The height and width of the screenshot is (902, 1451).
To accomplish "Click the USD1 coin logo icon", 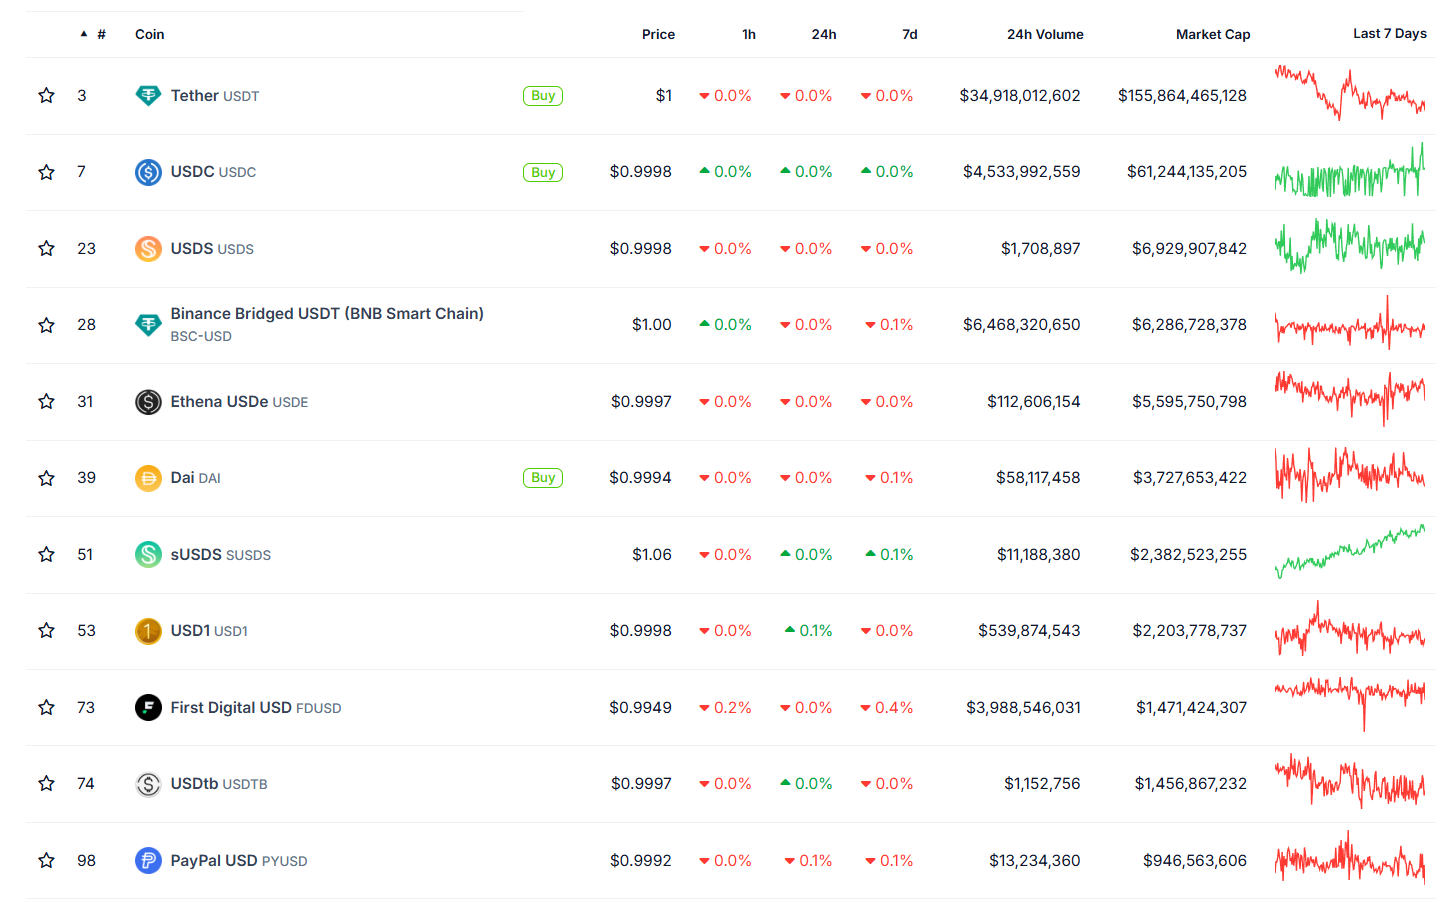I will coord(148,631).
